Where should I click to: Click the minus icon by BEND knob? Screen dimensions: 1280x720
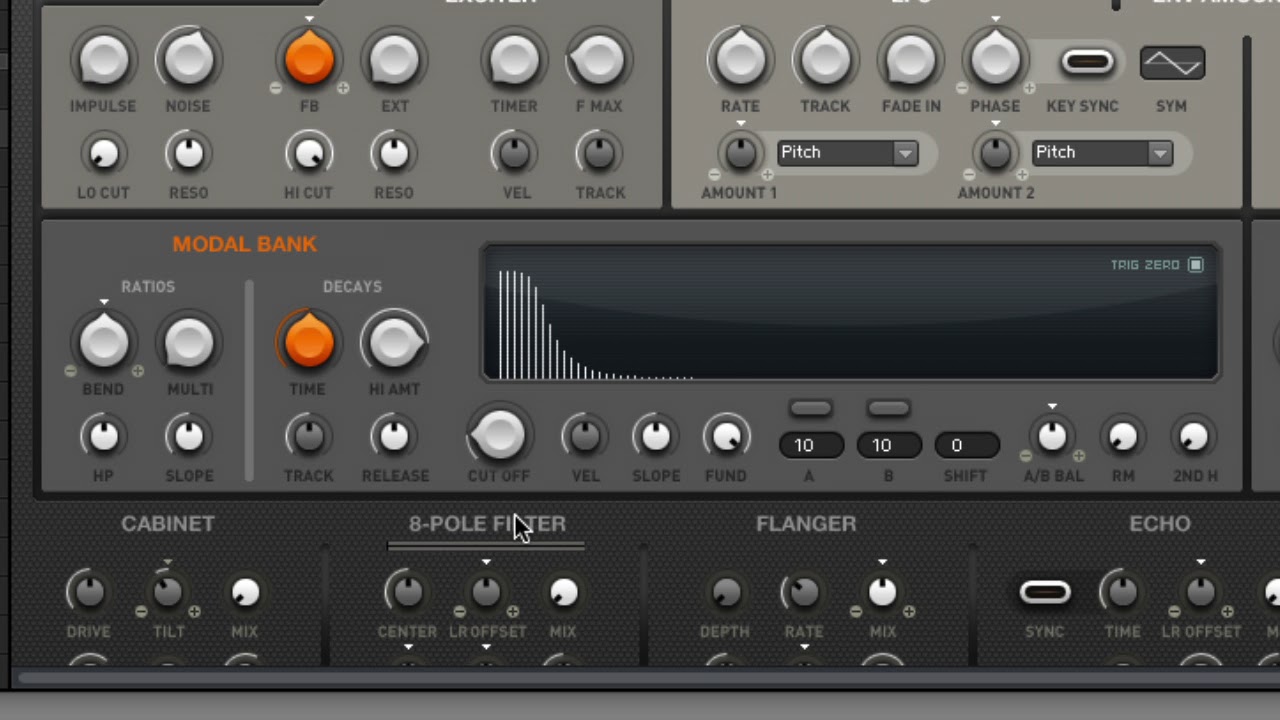coord(70,371)
